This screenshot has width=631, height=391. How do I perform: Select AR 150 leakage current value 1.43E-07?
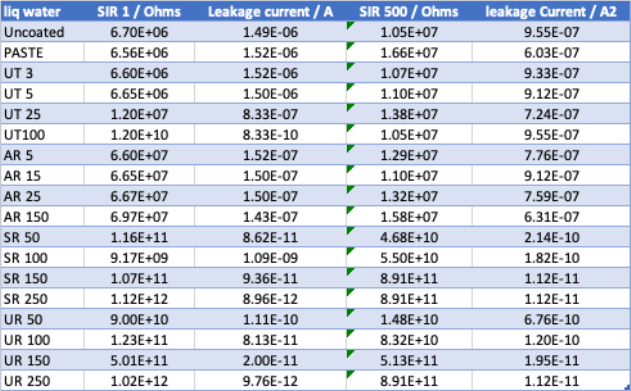coord(270,217)
